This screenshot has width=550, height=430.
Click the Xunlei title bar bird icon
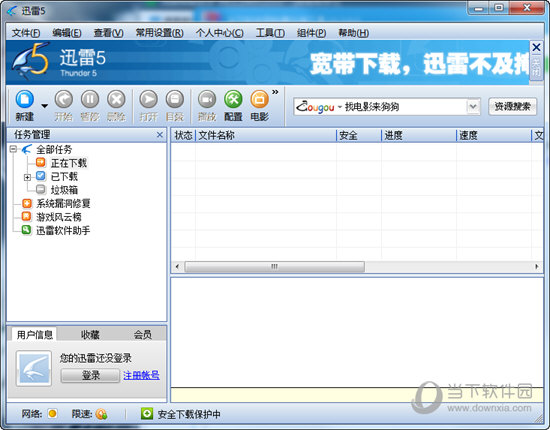click(x=12, y=11)
